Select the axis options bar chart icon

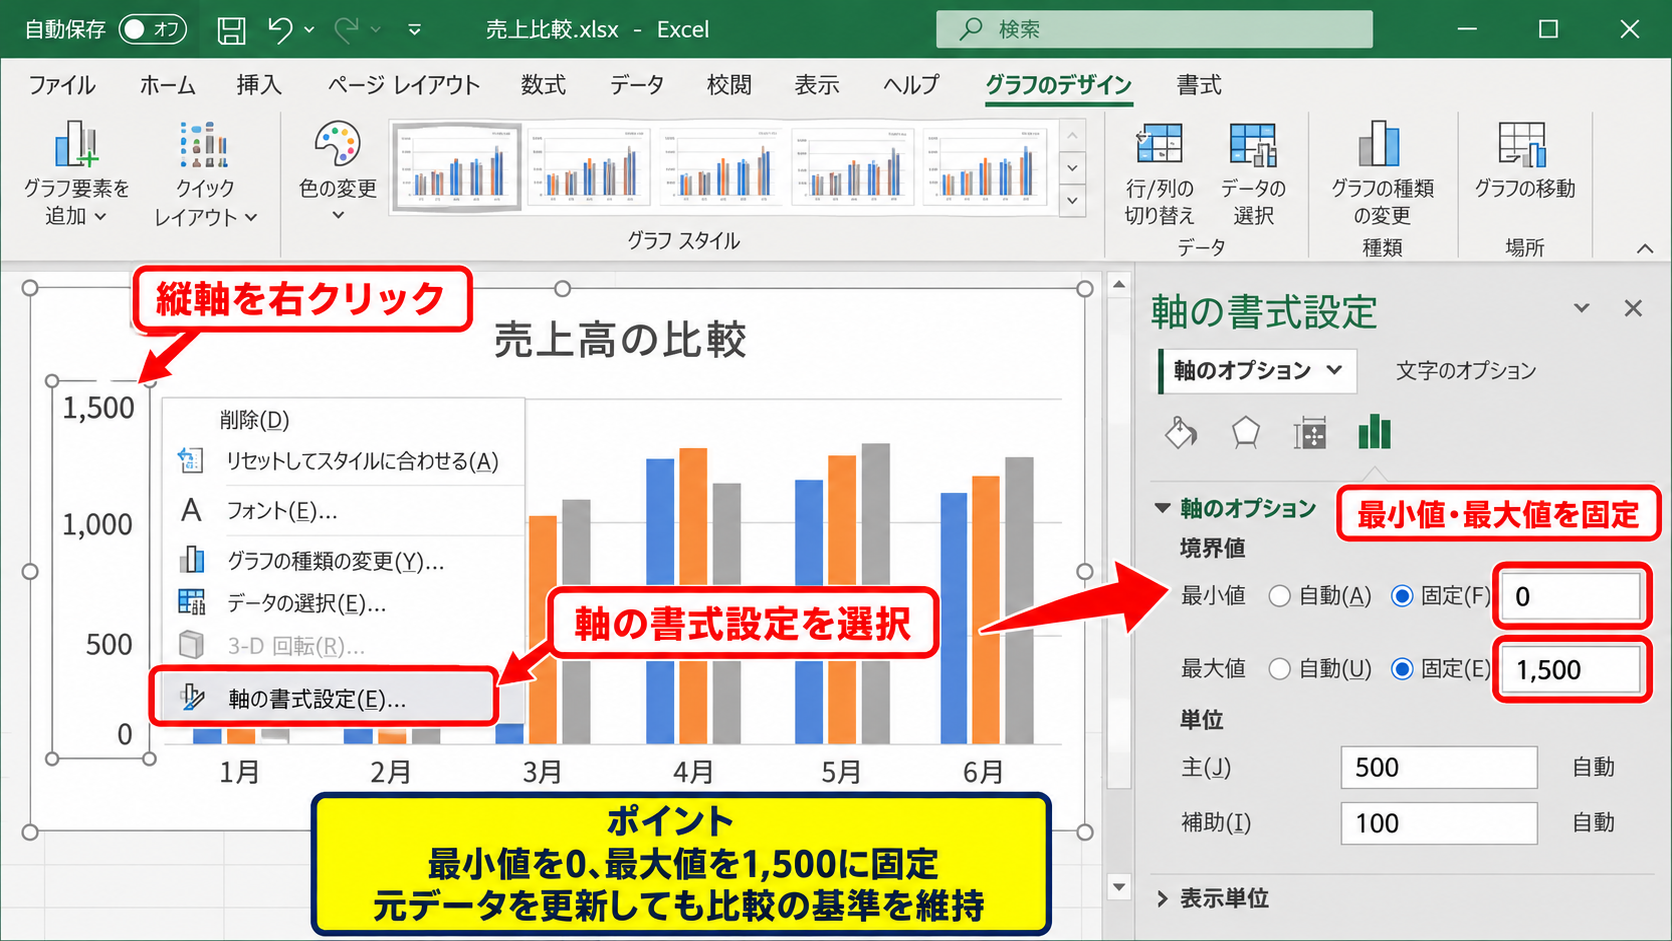click(x=1374, y=432)
